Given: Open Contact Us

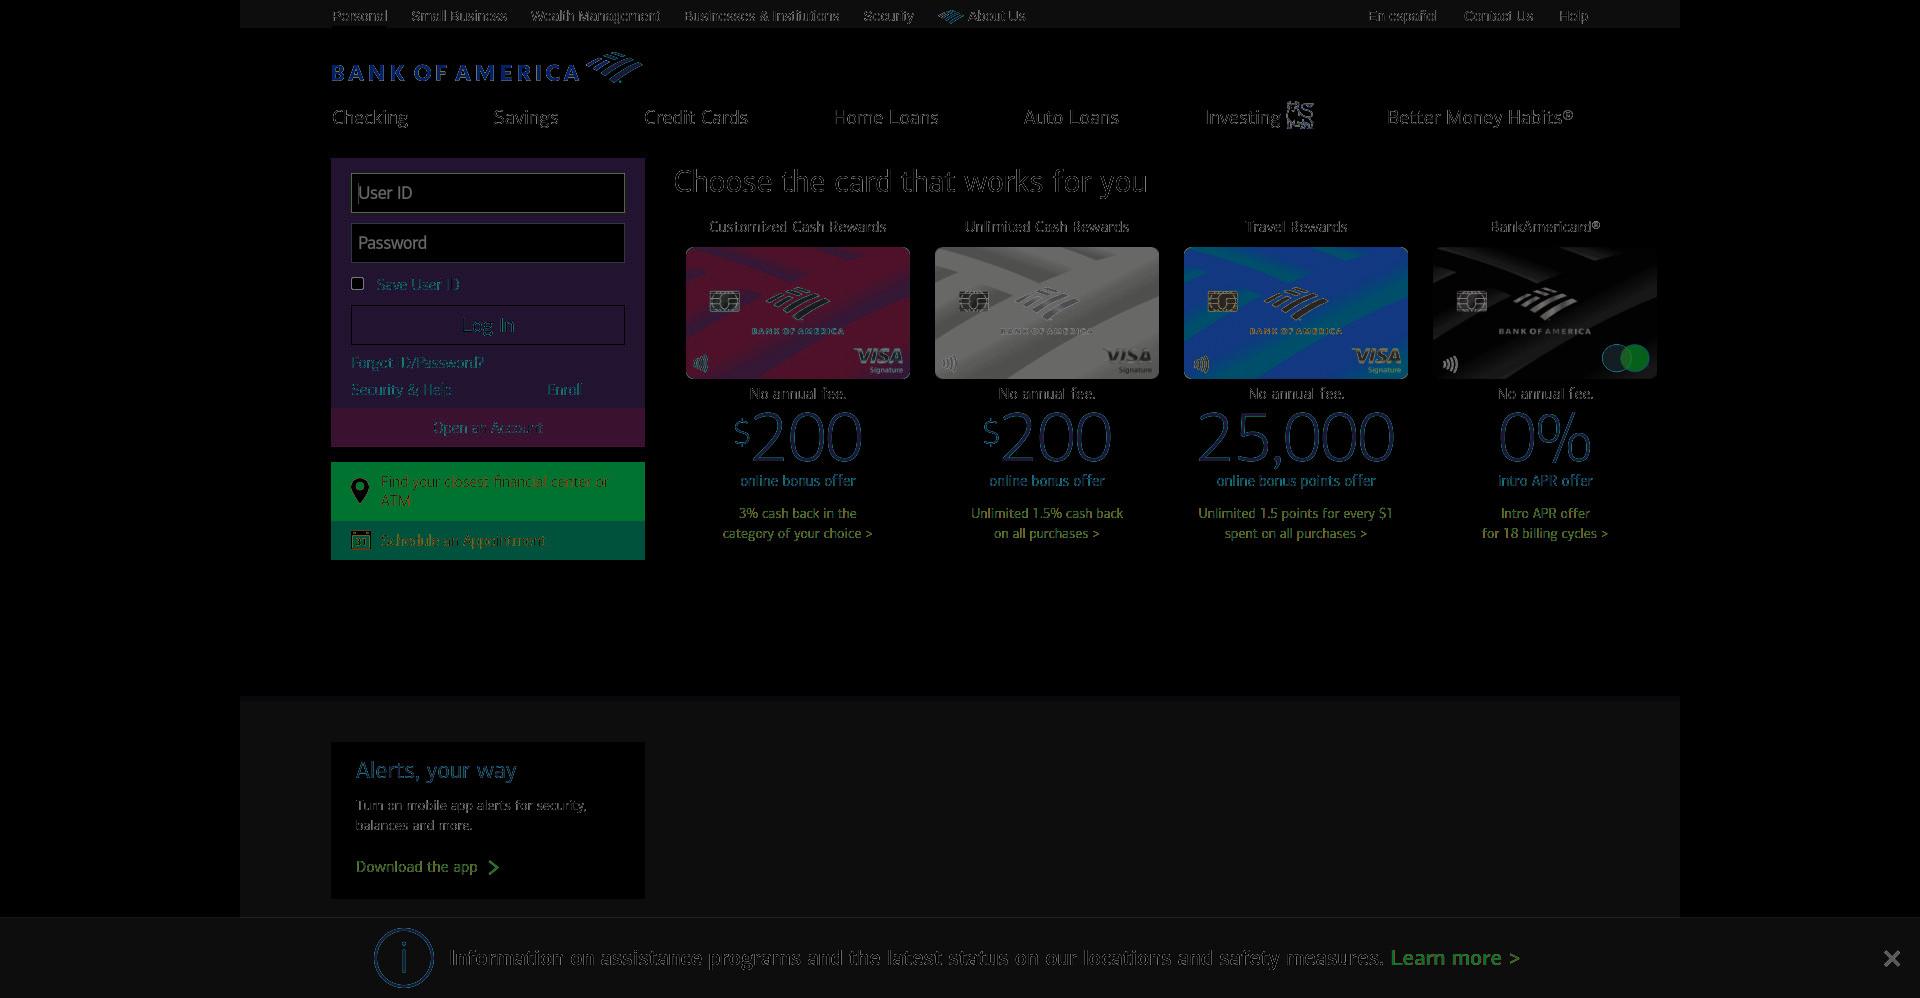Looking at the screenshot, I should point(1498,16).
